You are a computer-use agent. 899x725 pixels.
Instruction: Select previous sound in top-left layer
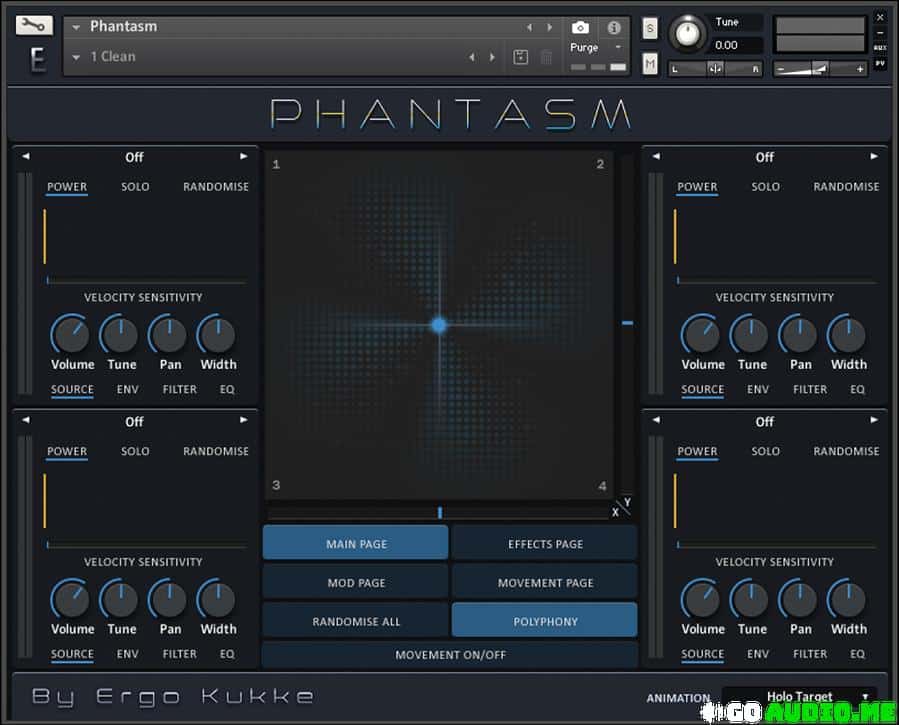point(26,157)
